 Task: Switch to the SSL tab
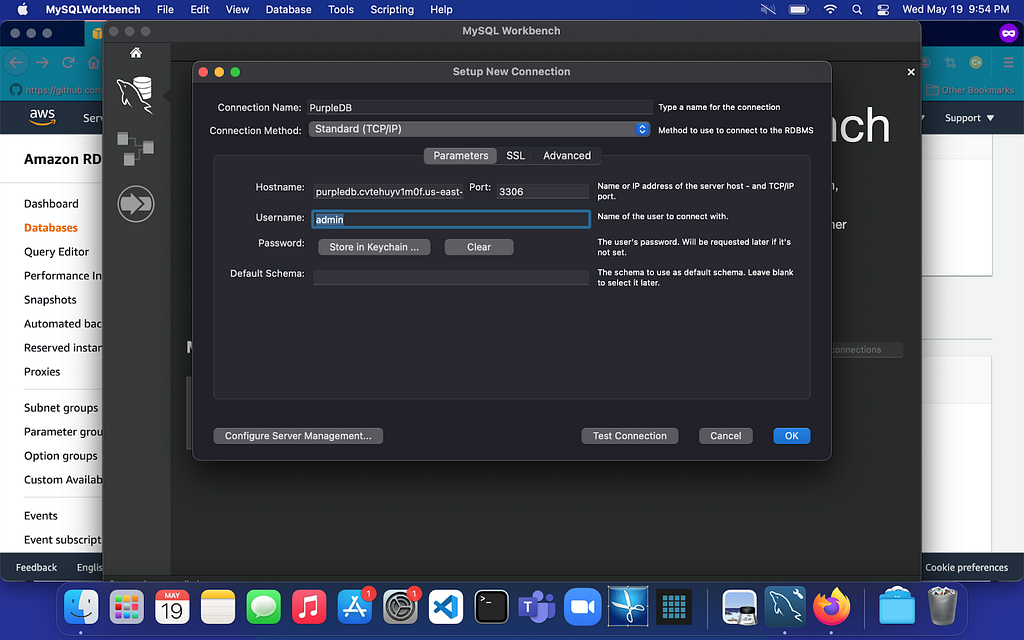pos(515,155)
